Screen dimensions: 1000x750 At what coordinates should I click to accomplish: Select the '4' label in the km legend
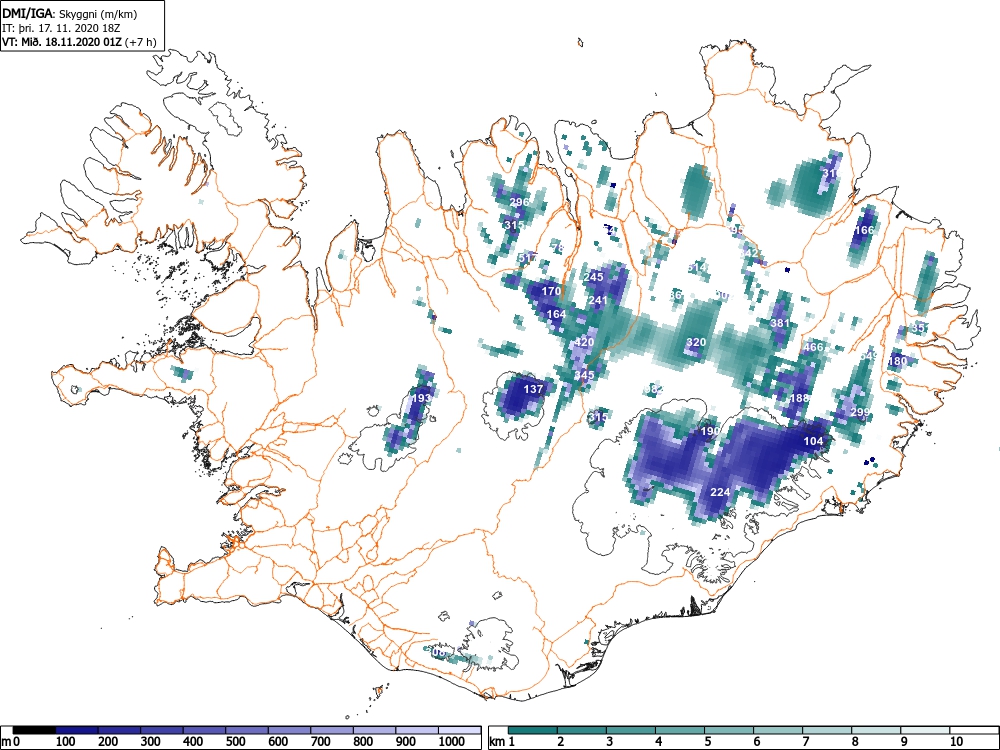(x=659, y=741)
